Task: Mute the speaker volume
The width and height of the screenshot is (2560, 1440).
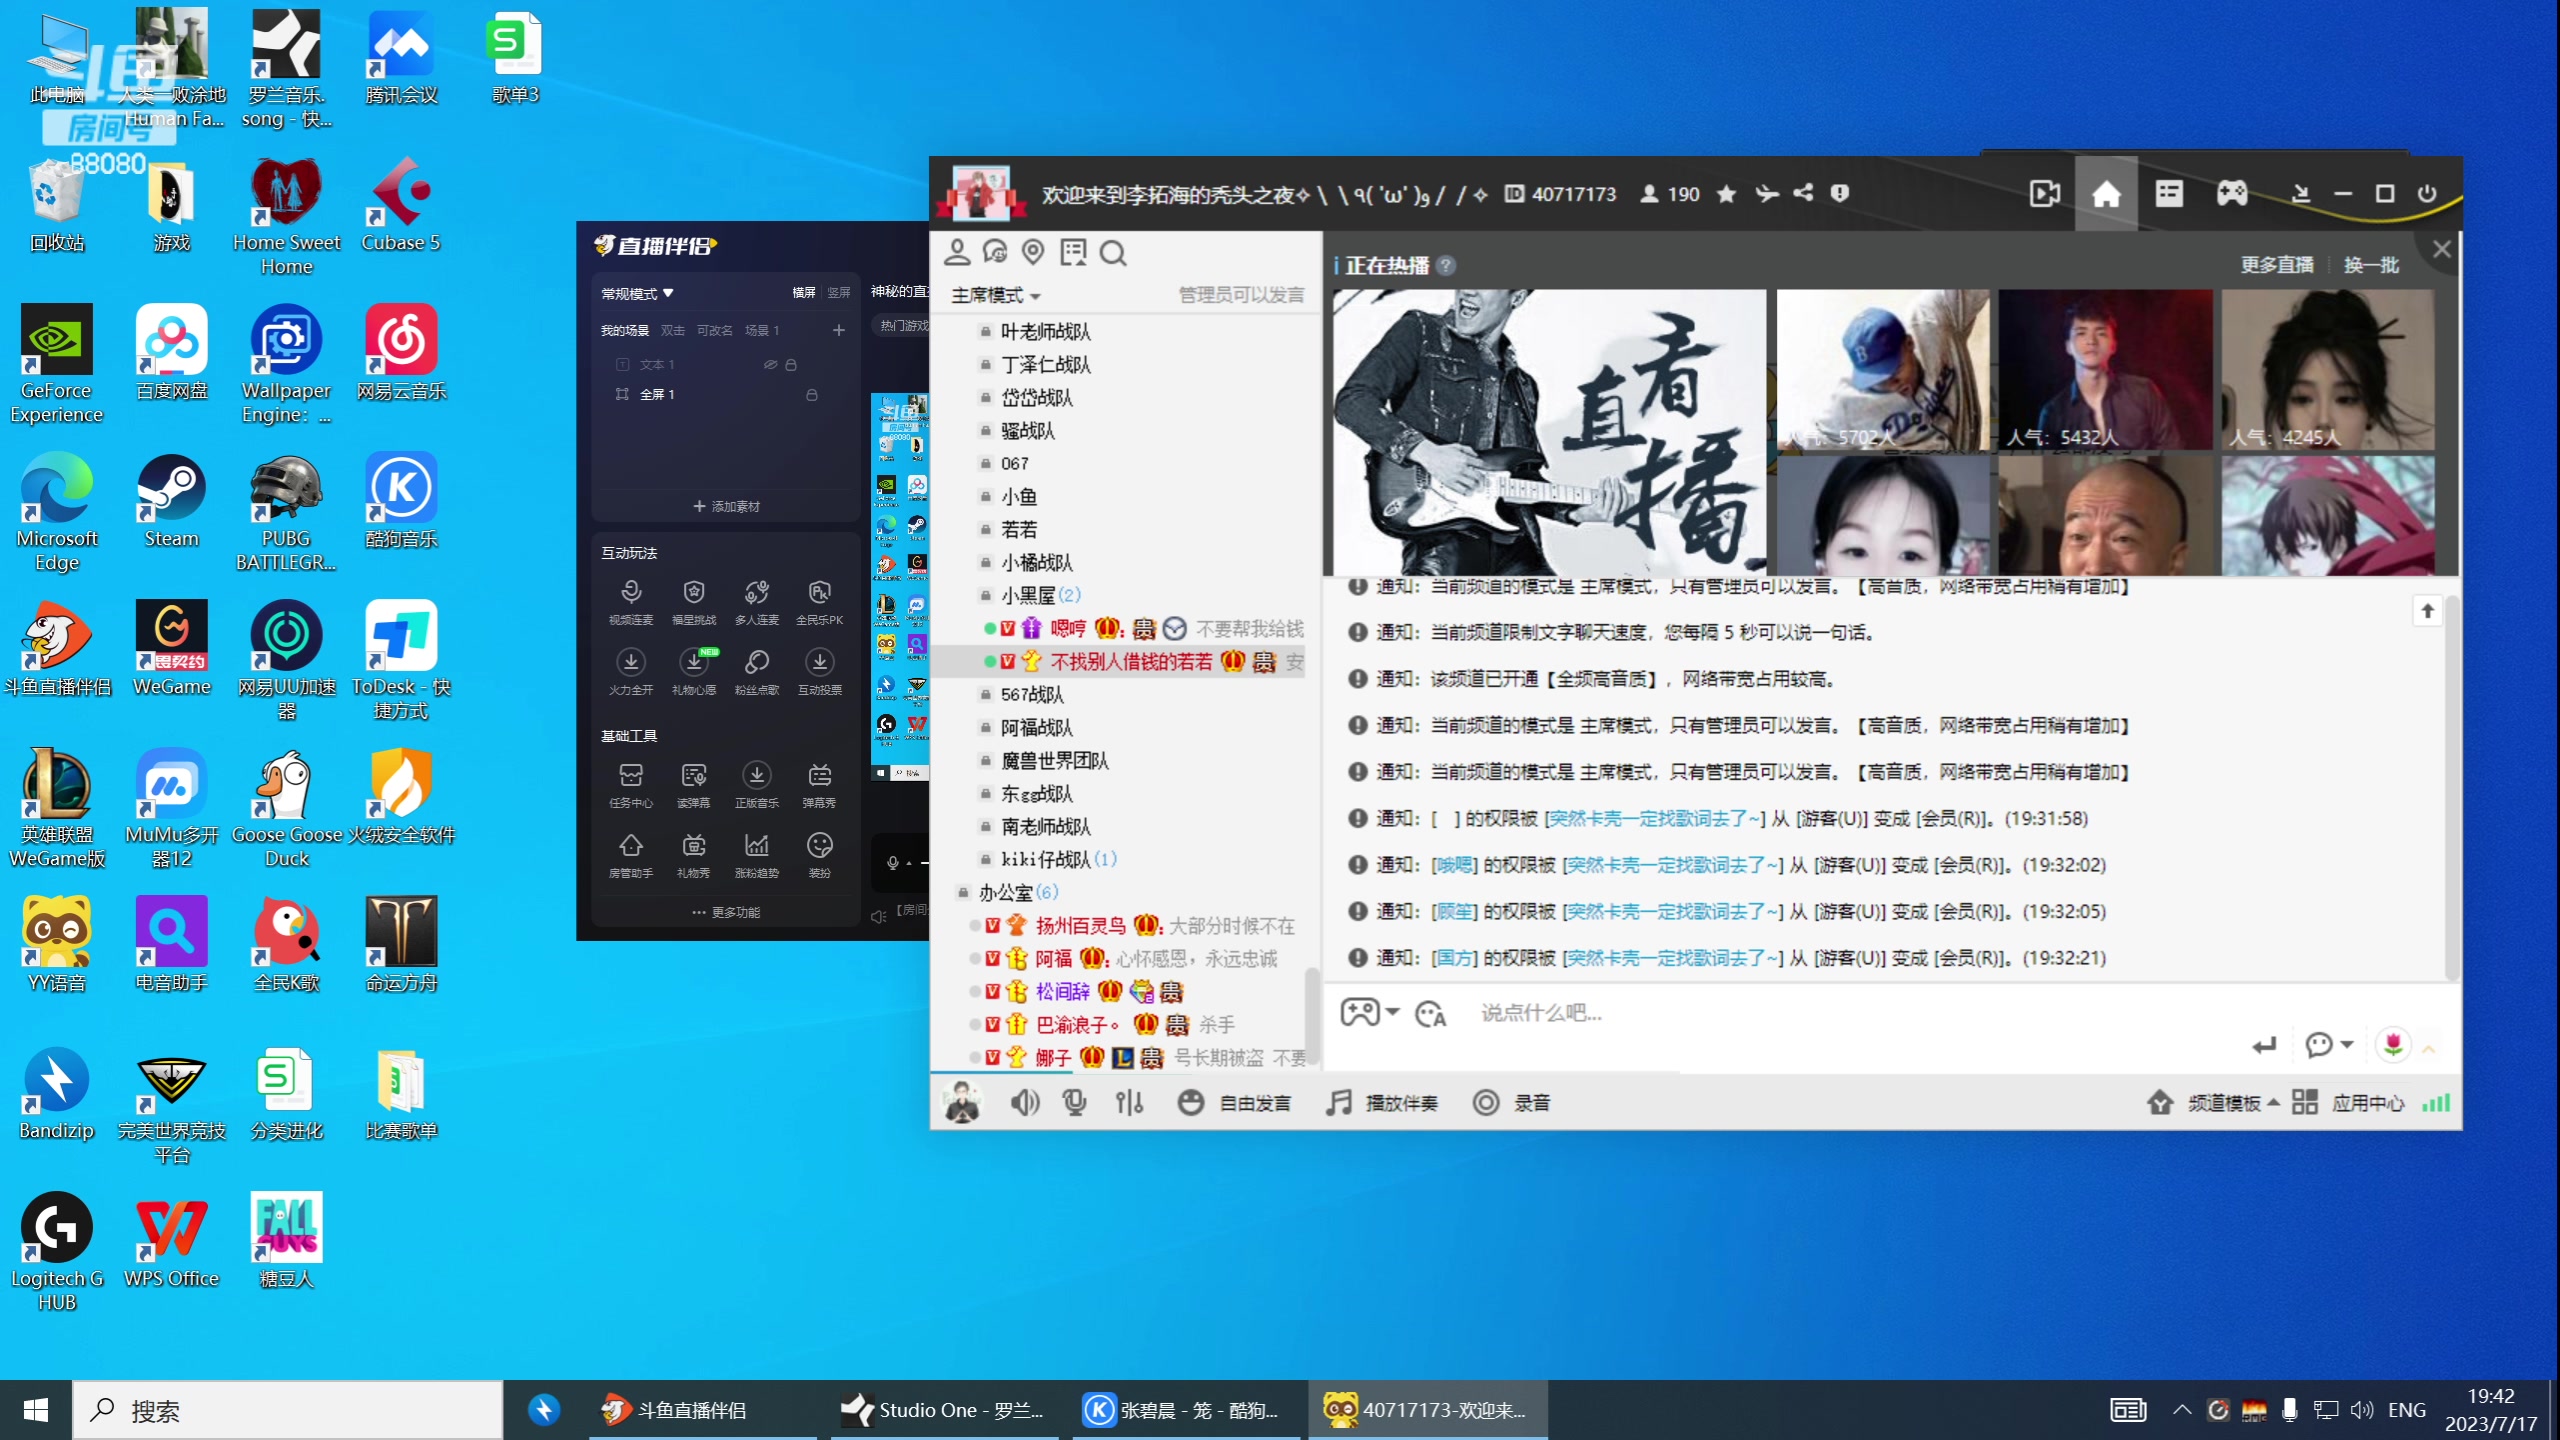Action: [1025, 1102]
